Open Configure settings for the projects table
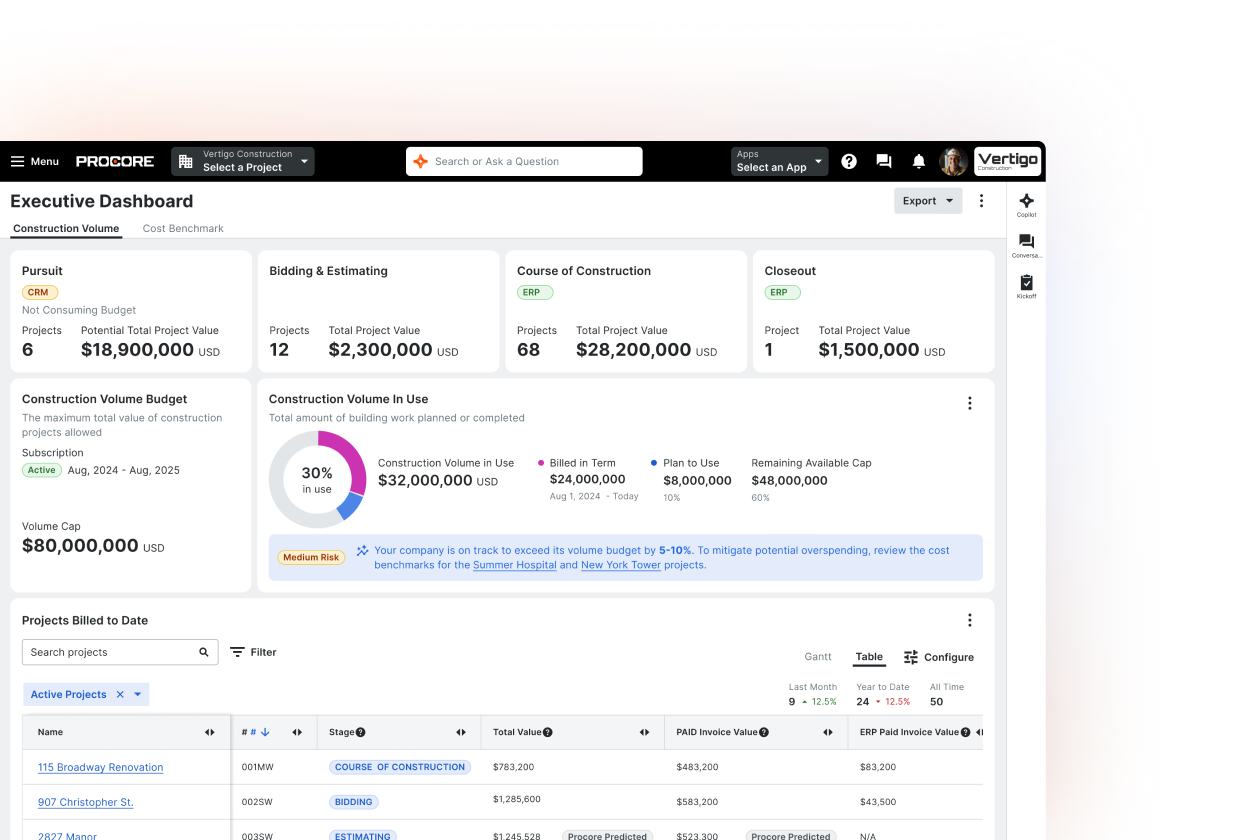The width and height of the screenshot is (1260, 840). click(938, 657)
